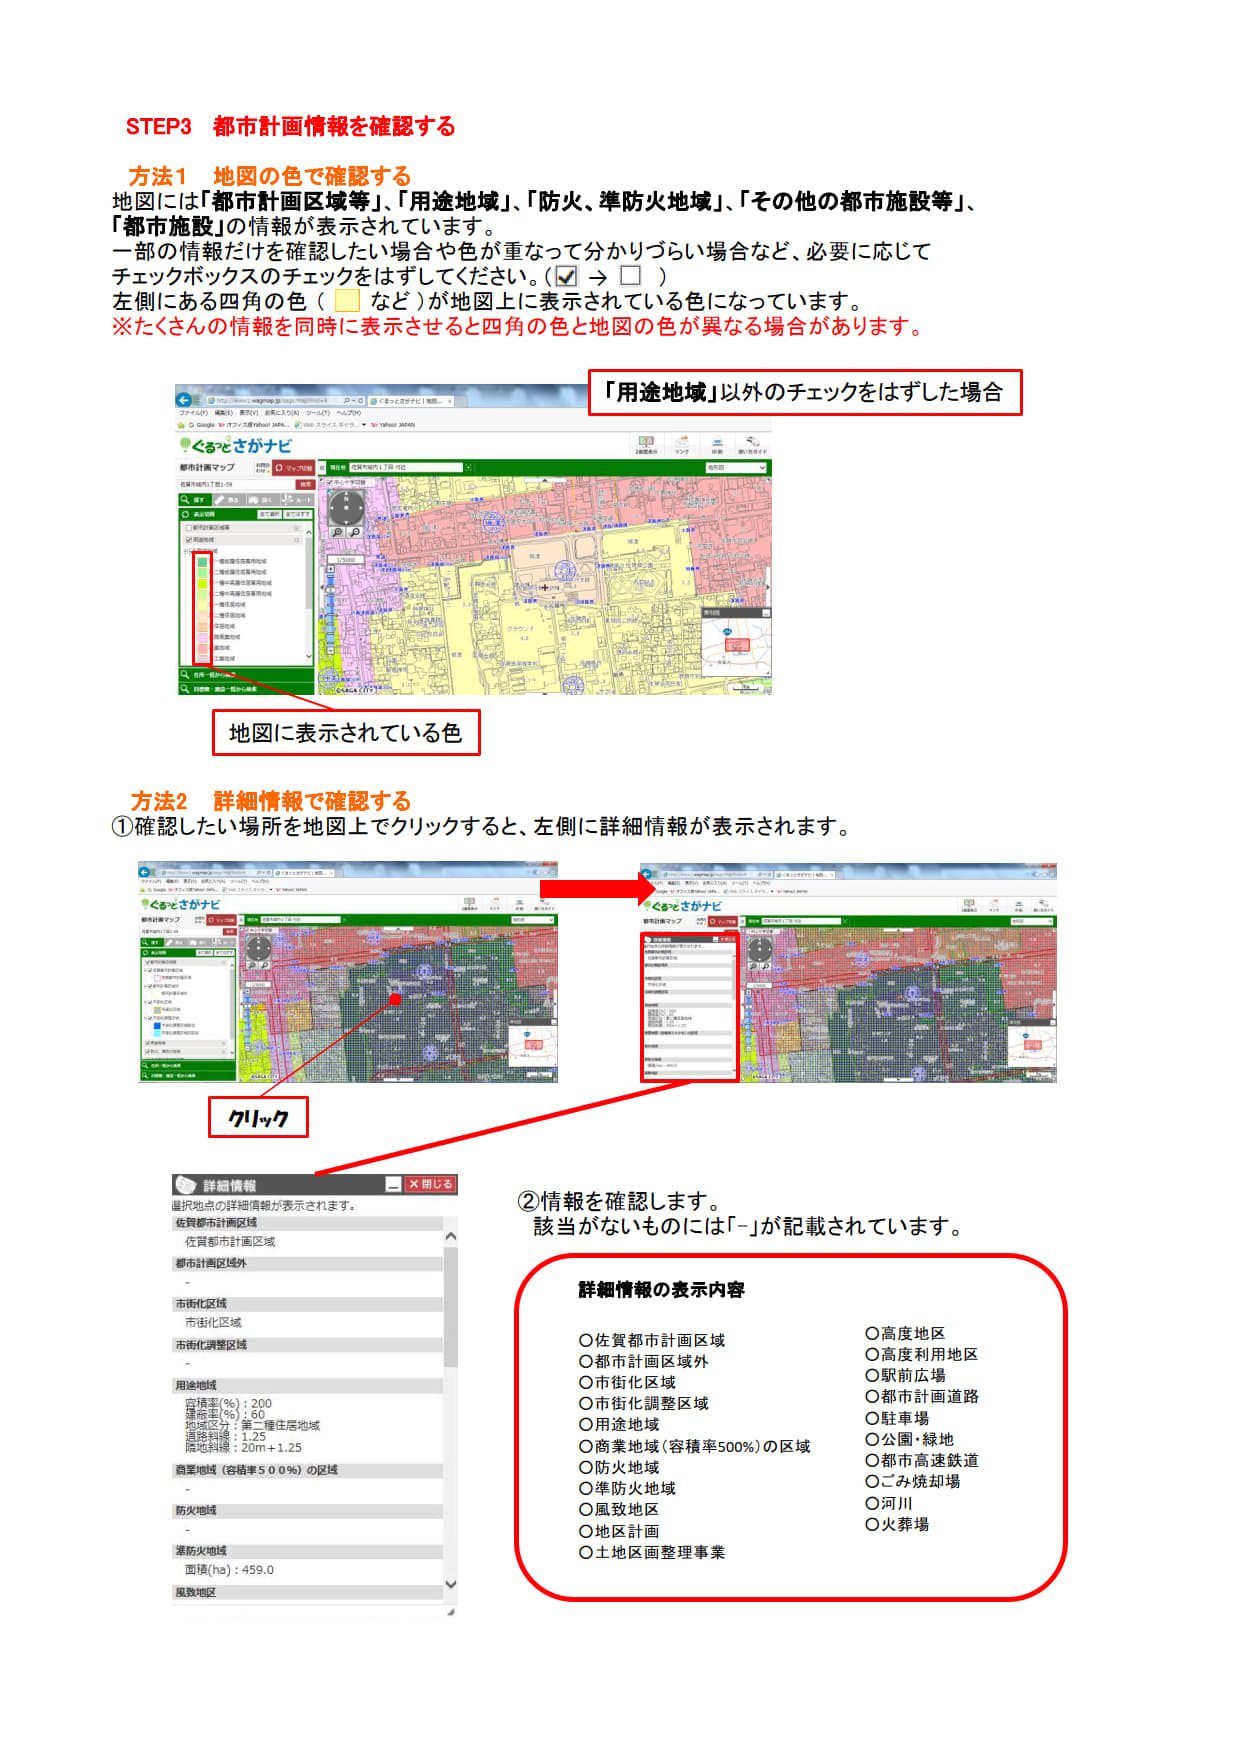Open 2画面表示 icon in top screenshot header
This screenshot has width=1241, height=1753.
tap(646, 445)
